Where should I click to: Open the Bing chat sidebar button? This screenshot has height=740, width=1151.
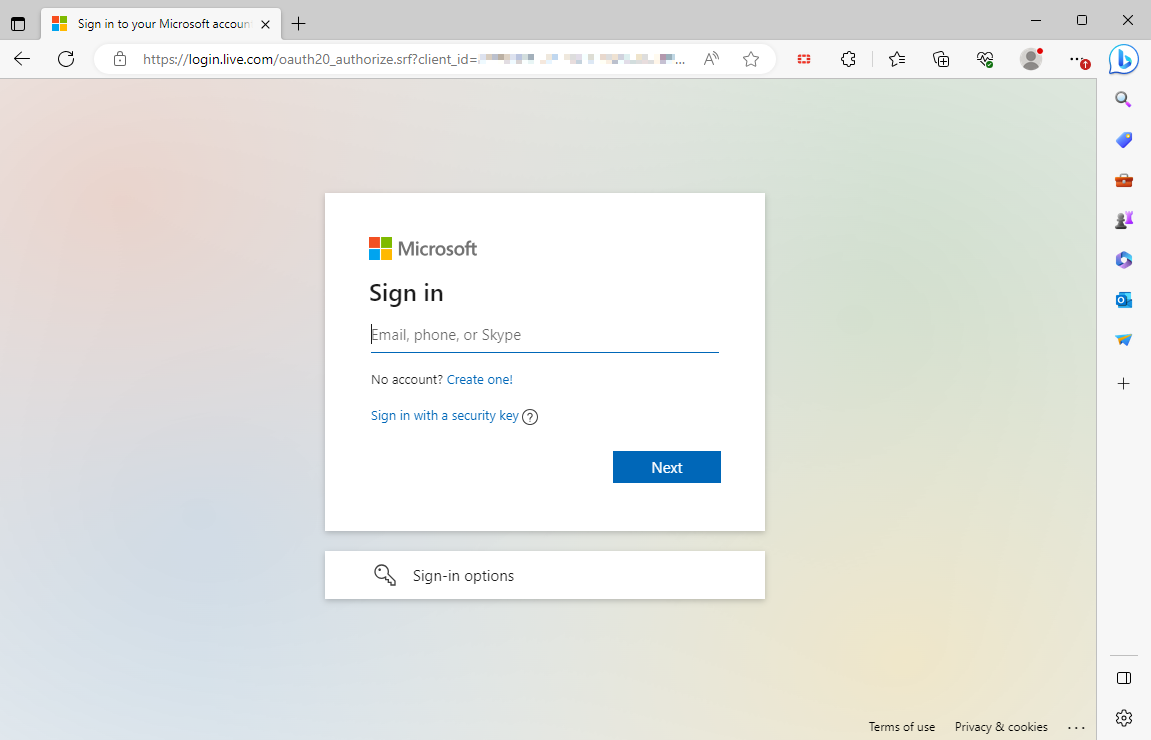(x=1123, y=59)
